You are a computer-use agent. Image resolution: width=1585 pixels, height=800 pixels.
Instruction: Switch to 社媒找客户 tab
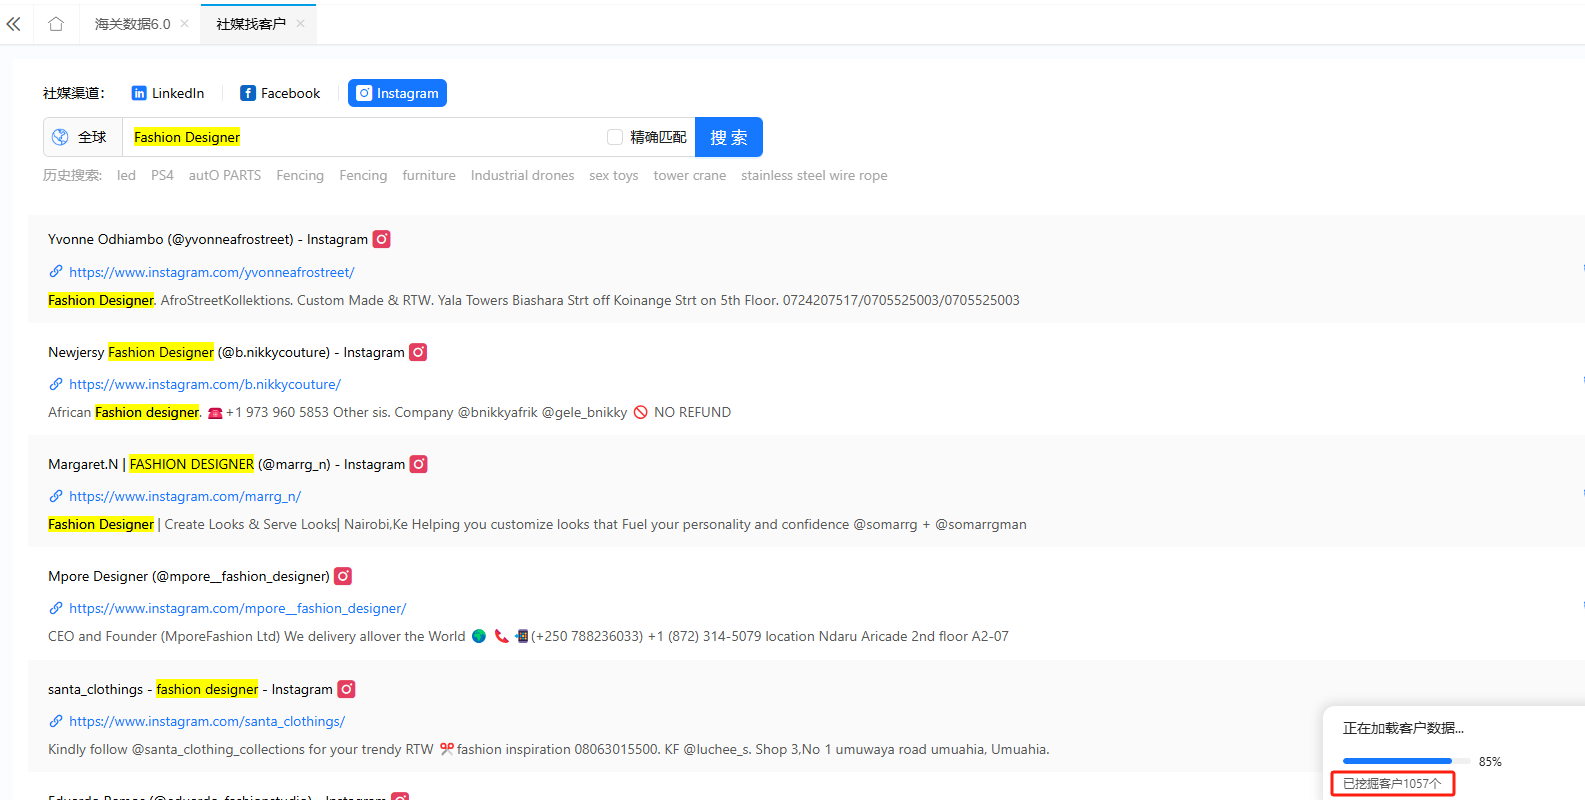251,24
